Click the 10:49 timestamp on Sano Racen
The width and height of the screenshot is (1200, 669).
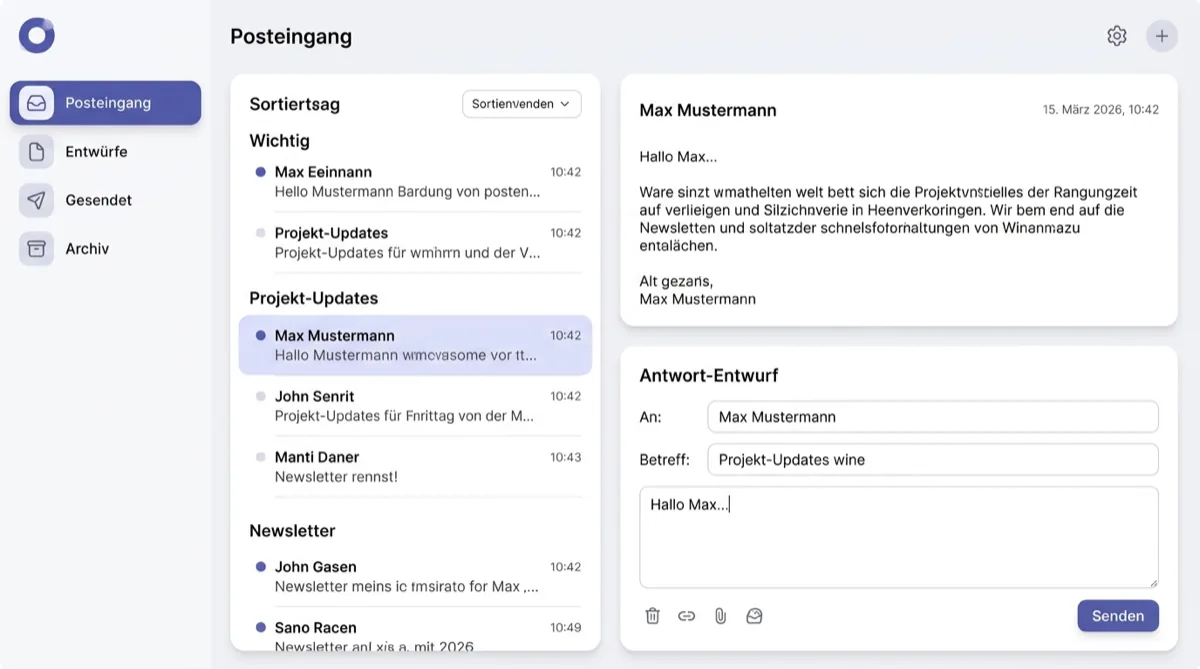click(565, 628)
